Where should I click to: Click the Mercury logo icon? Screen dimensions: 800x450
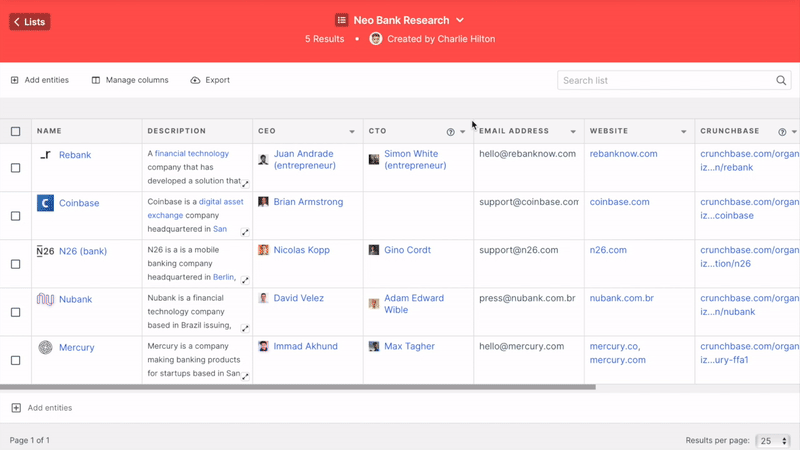(45, 347)
